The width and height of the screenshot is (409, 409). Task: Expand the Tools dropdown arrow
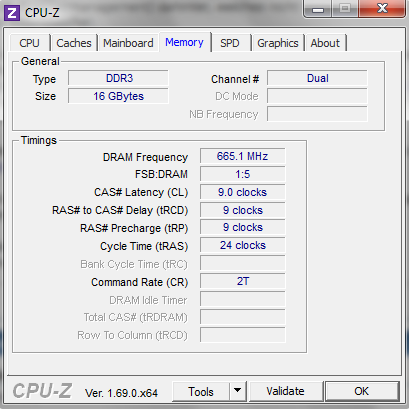point(237,391)
